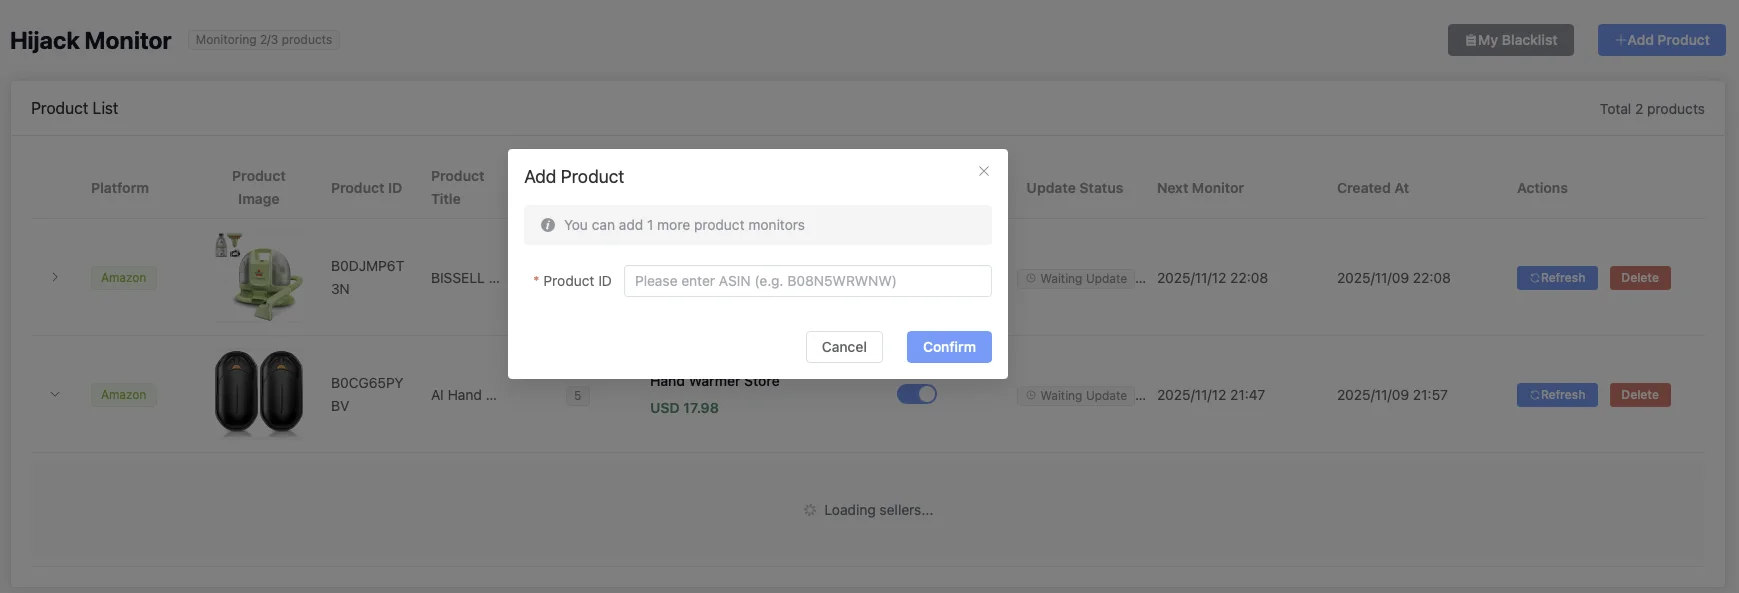
Task: Open the hand warmer product image thumbnail
Action: (x=259, y=393)
